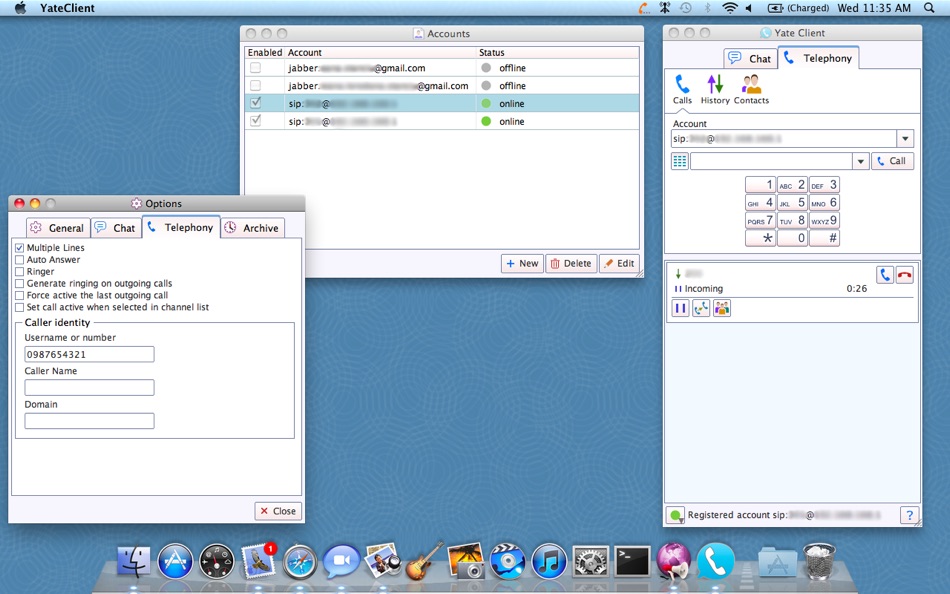This screenshot has height=594, width=950.
Task: Open Mail from the Dock
Action: pos(259,561)
